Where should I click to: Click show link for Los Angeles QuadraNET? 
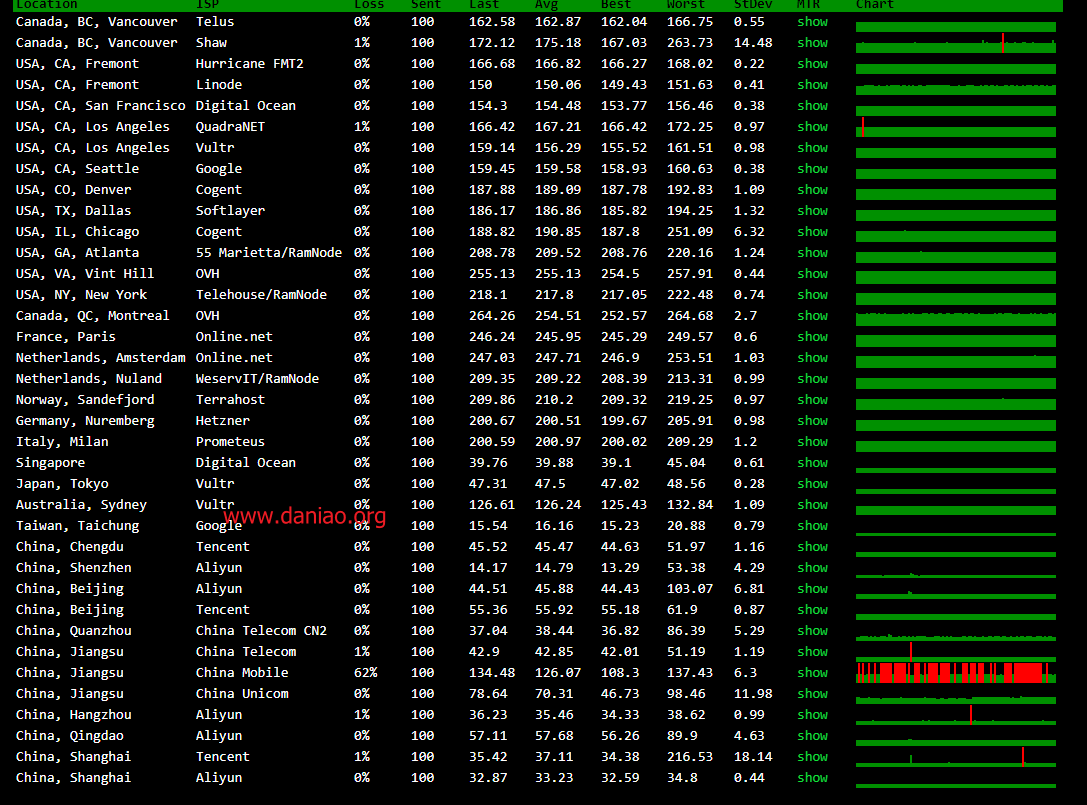point(812,126)
